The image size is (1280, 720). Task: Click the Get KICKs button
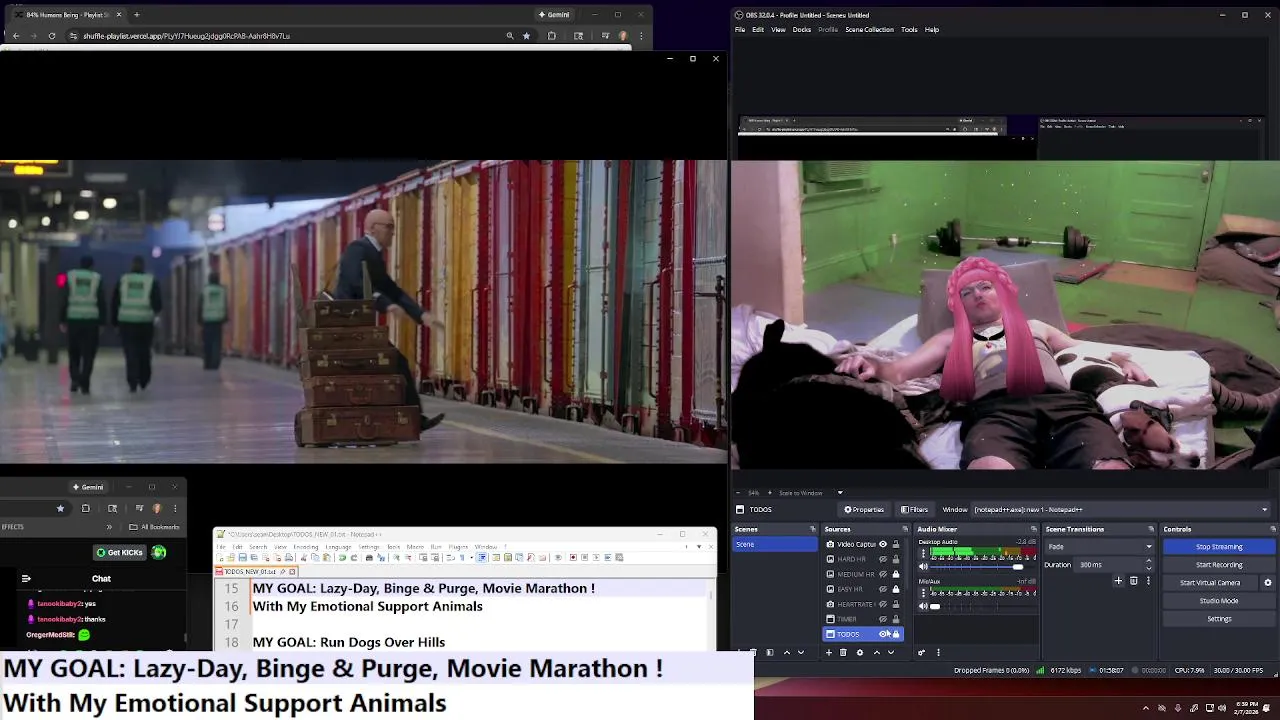pos(119,552)
